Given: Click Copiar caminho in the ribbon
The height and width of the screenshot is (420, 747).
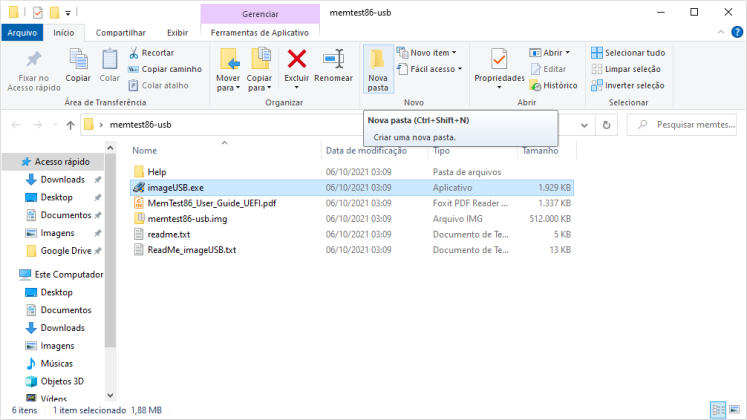Looking at the screenshot, I should click(x=165, y=69).
